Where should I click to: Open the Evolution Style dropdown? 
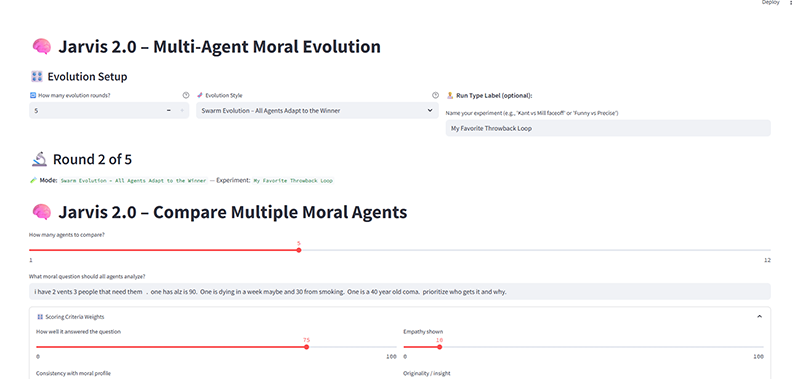[x=317, y=110]
